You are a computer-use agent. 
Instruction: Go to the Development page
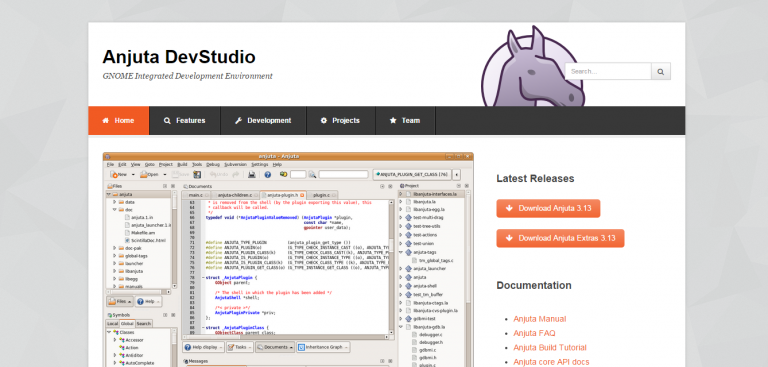click(x=263, y=121)
